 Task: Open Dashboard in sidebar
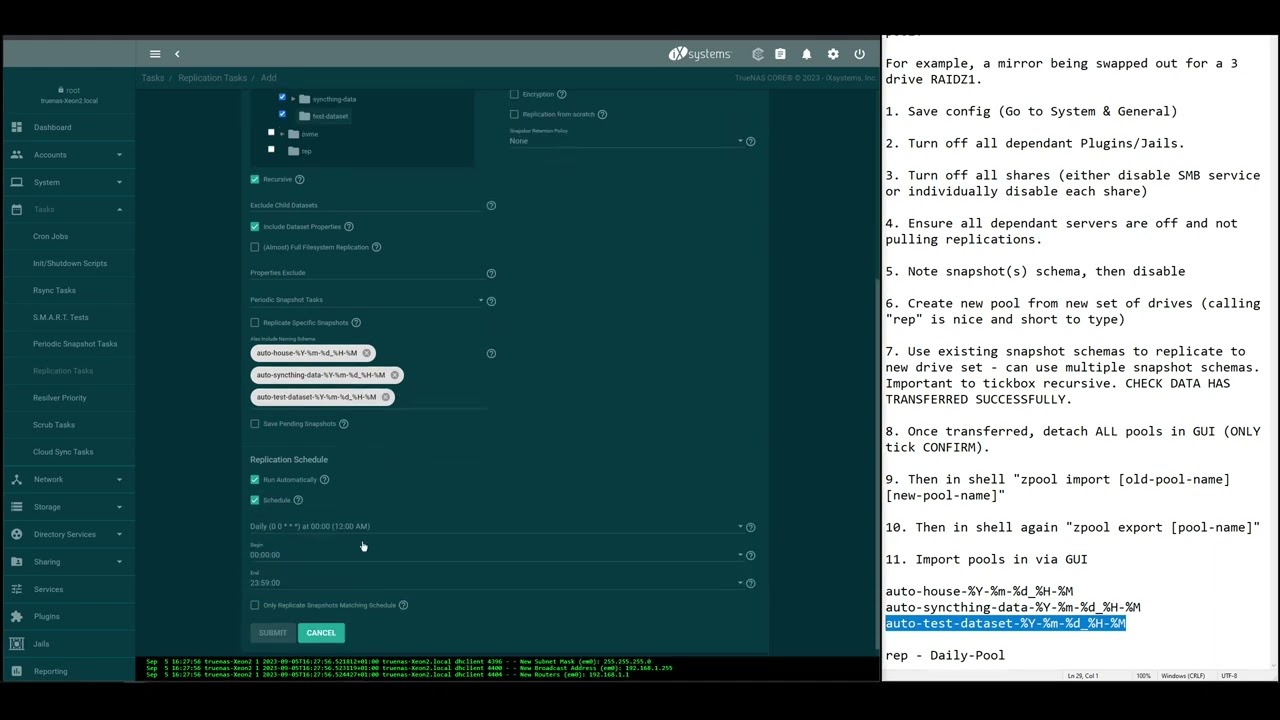click(68, 127)
